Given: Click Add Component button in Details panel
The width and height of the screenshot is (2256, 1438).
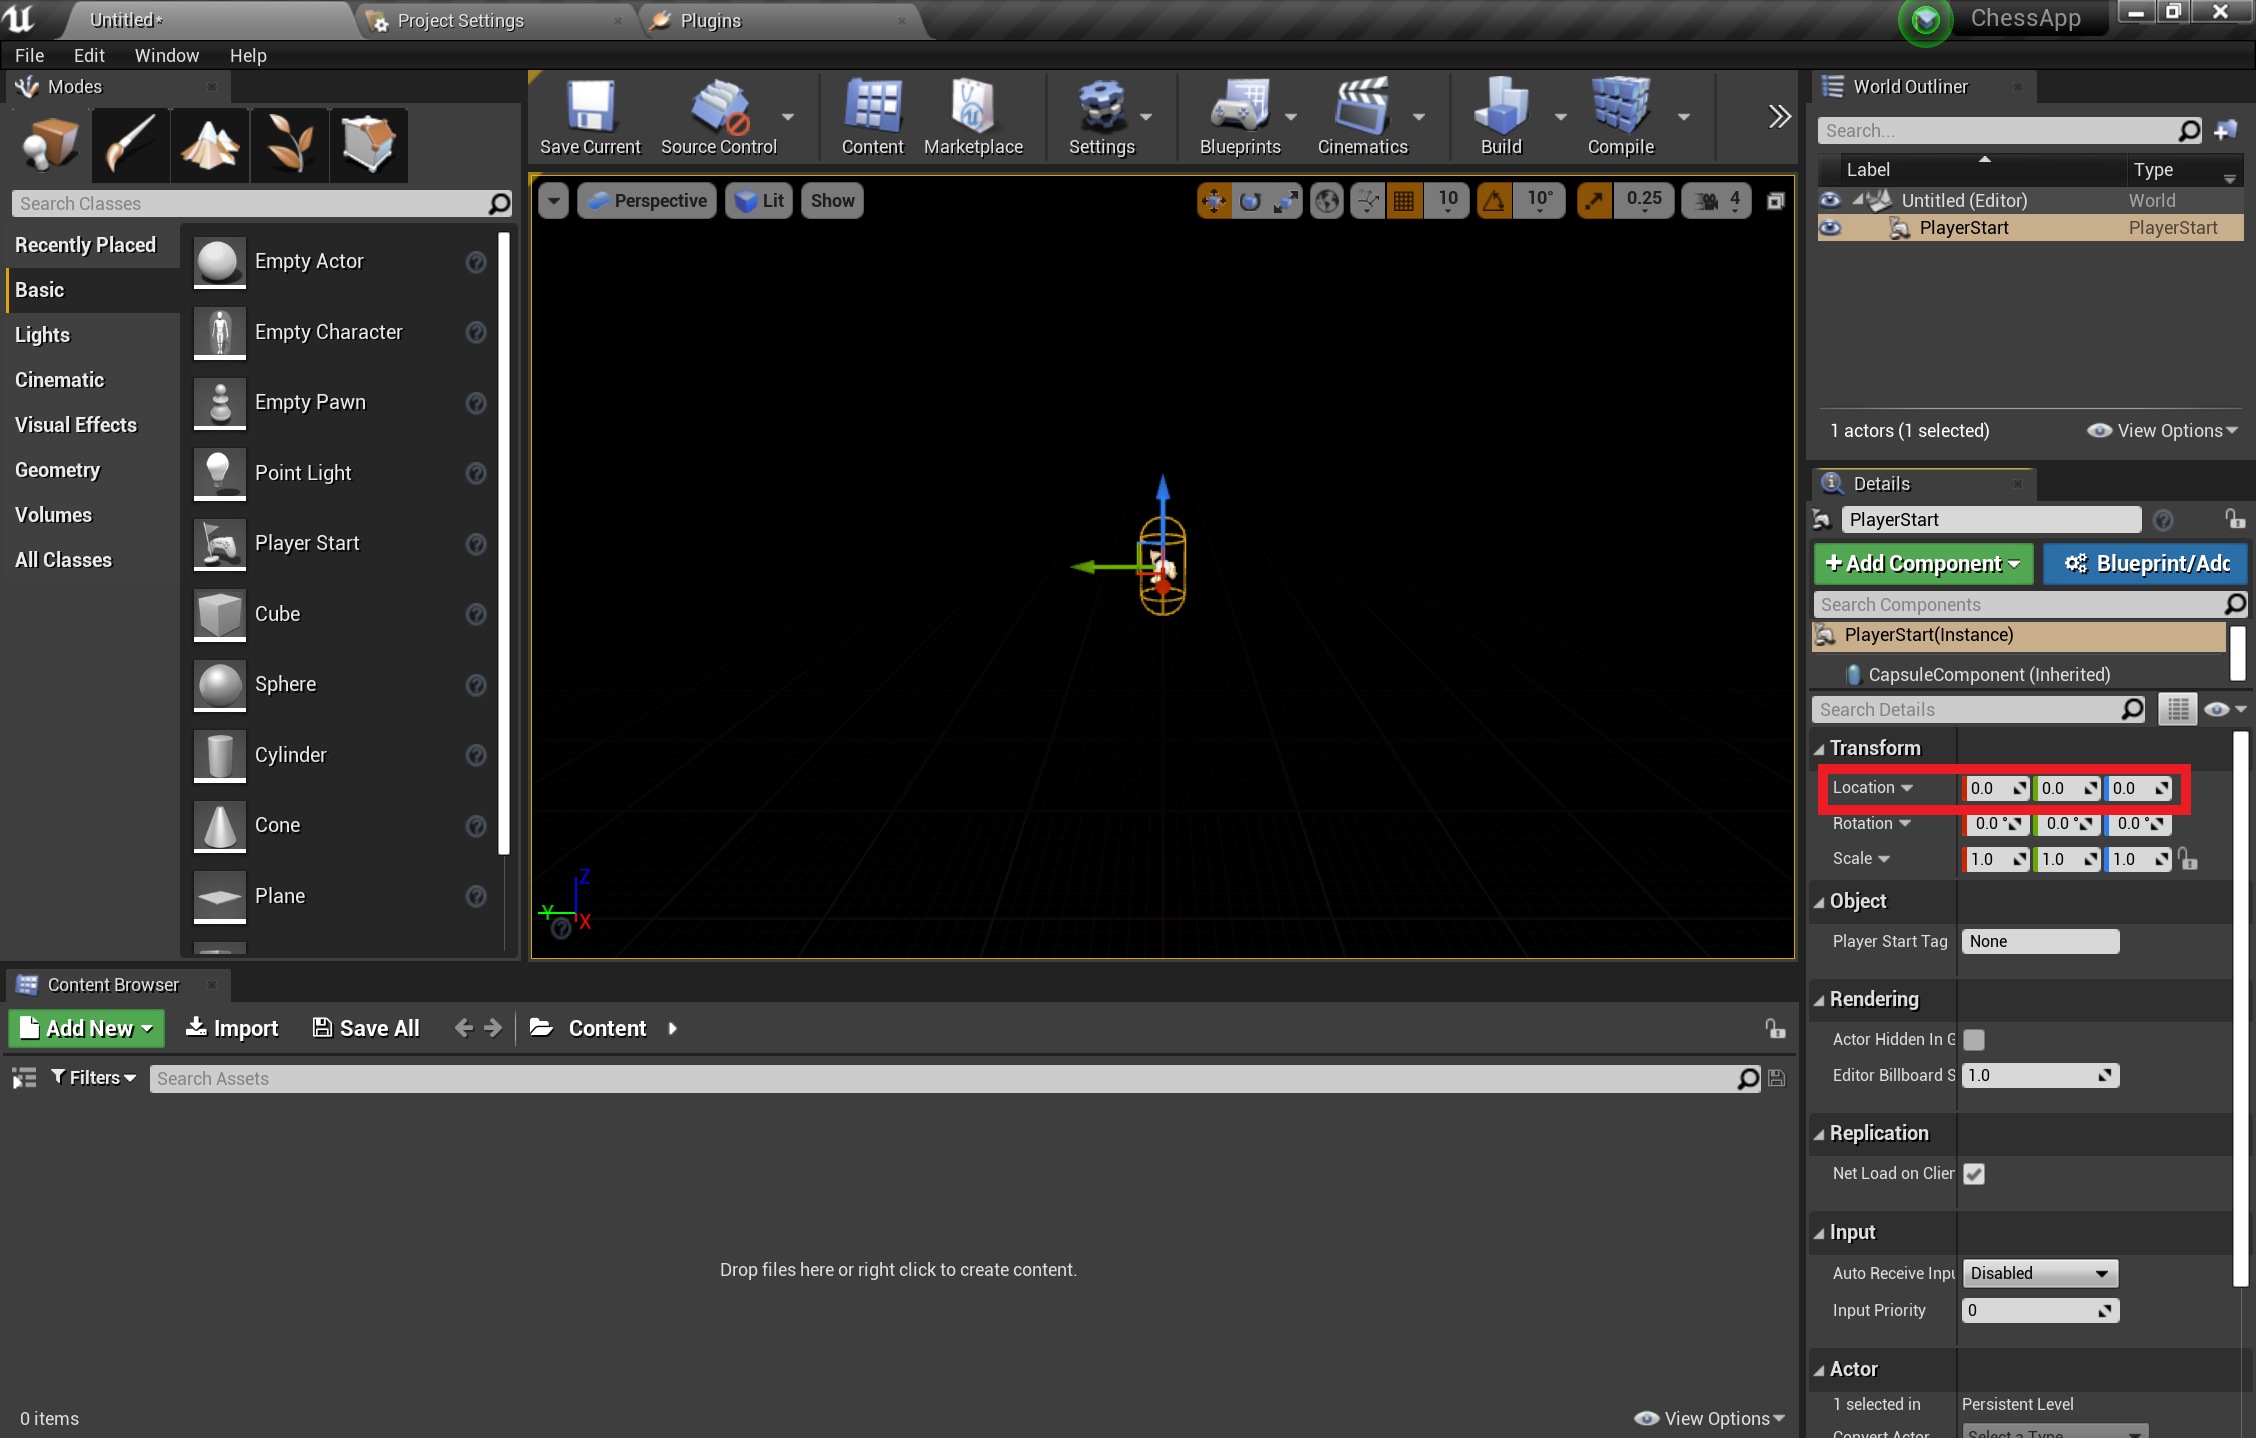Looking at the screenshot, I should (x=1919, y=564).
